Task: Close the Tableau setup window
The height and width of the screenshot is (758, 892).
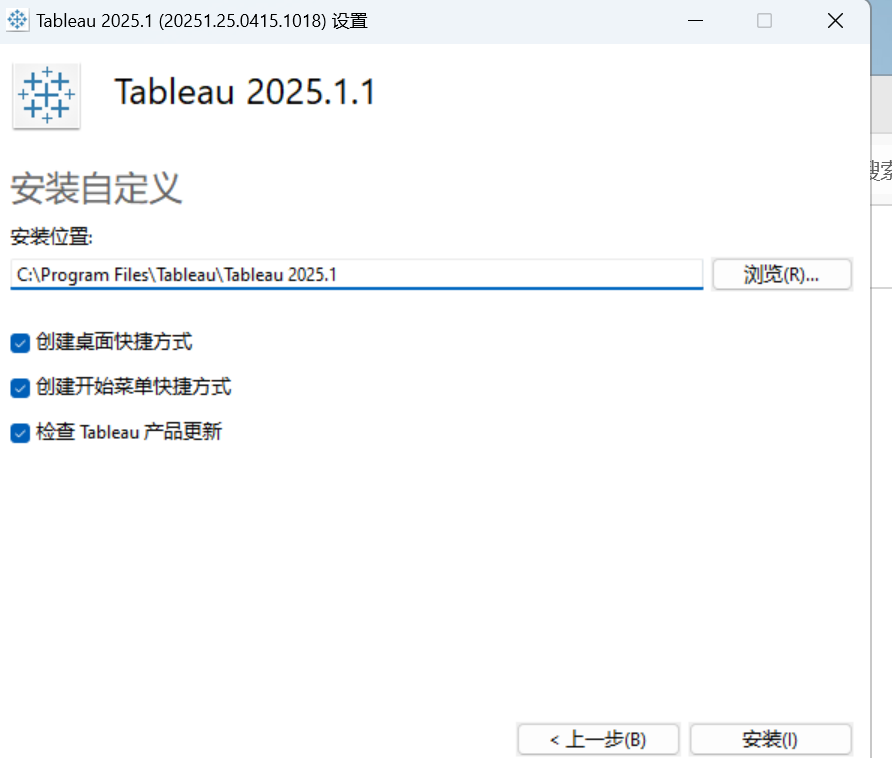Action: [835, 21]
